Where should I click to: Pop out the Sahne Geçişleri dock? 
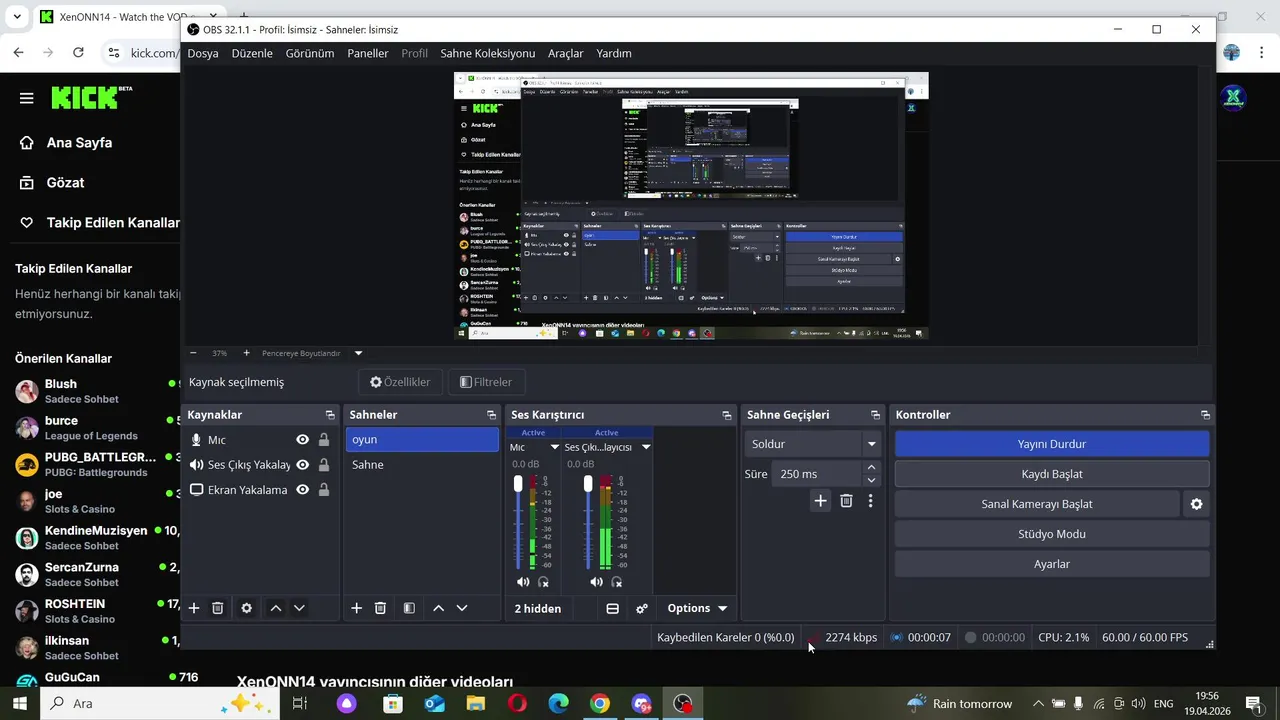tap(875, 415)
